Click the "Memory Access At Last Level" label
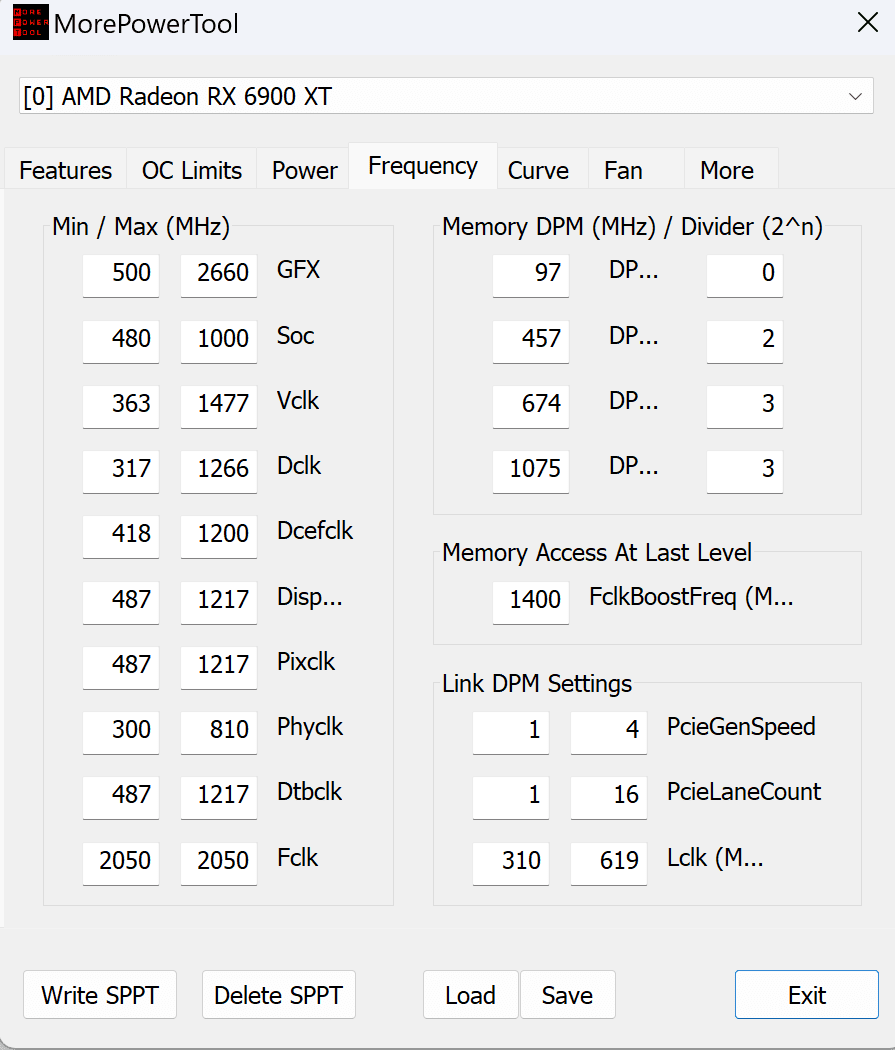Viewport: 895px width, 1050px height. point(597,552)
